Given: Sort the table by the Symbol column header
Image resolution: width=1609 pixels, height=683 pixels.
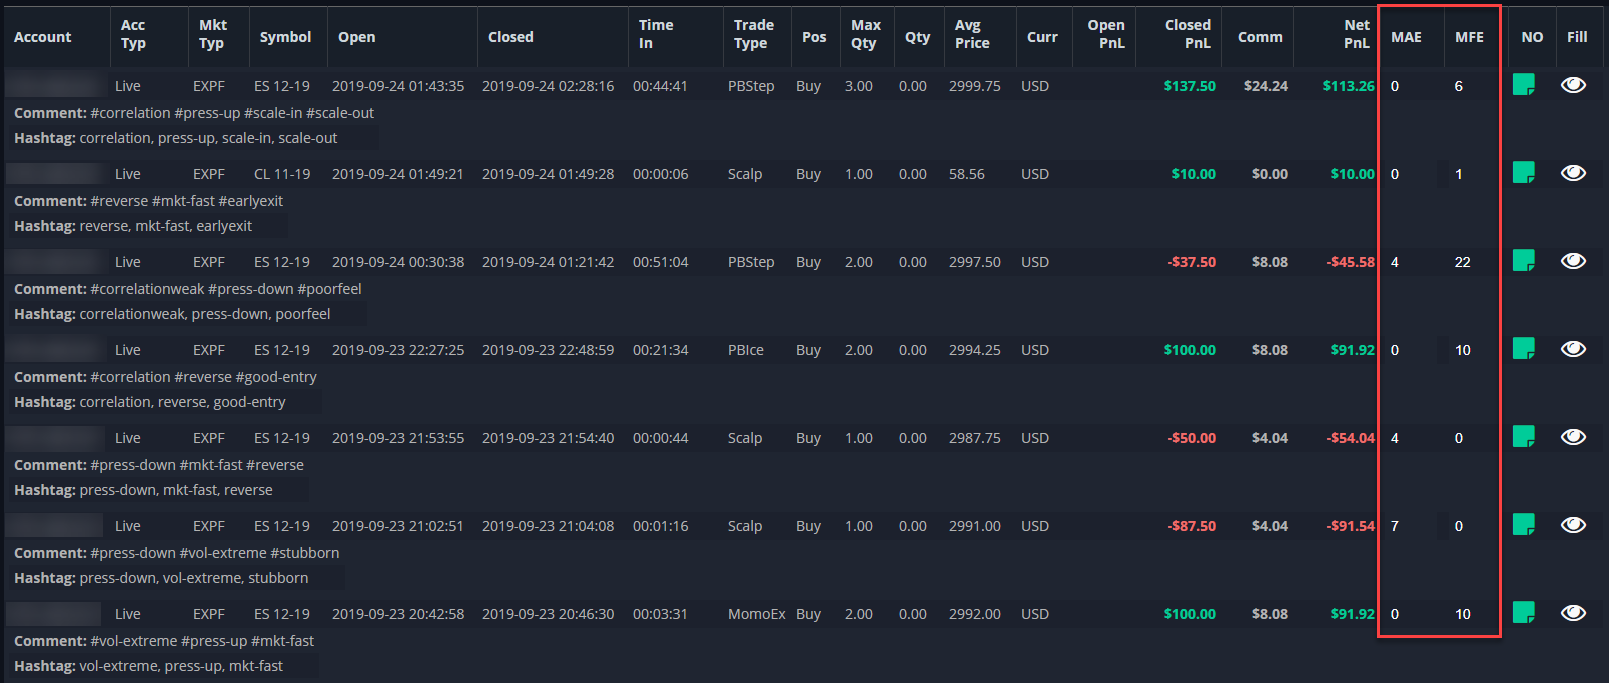Looking at the screenshot, I should (x=285, y=37).
